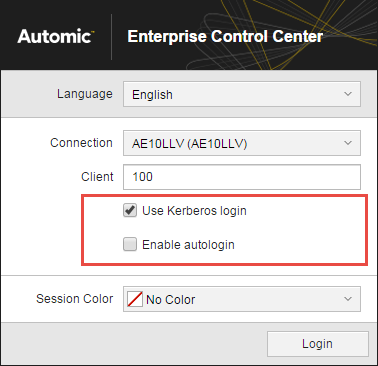378x366 pixels.
Task: Click the No Color slash swatch icon
Action: 135,299
